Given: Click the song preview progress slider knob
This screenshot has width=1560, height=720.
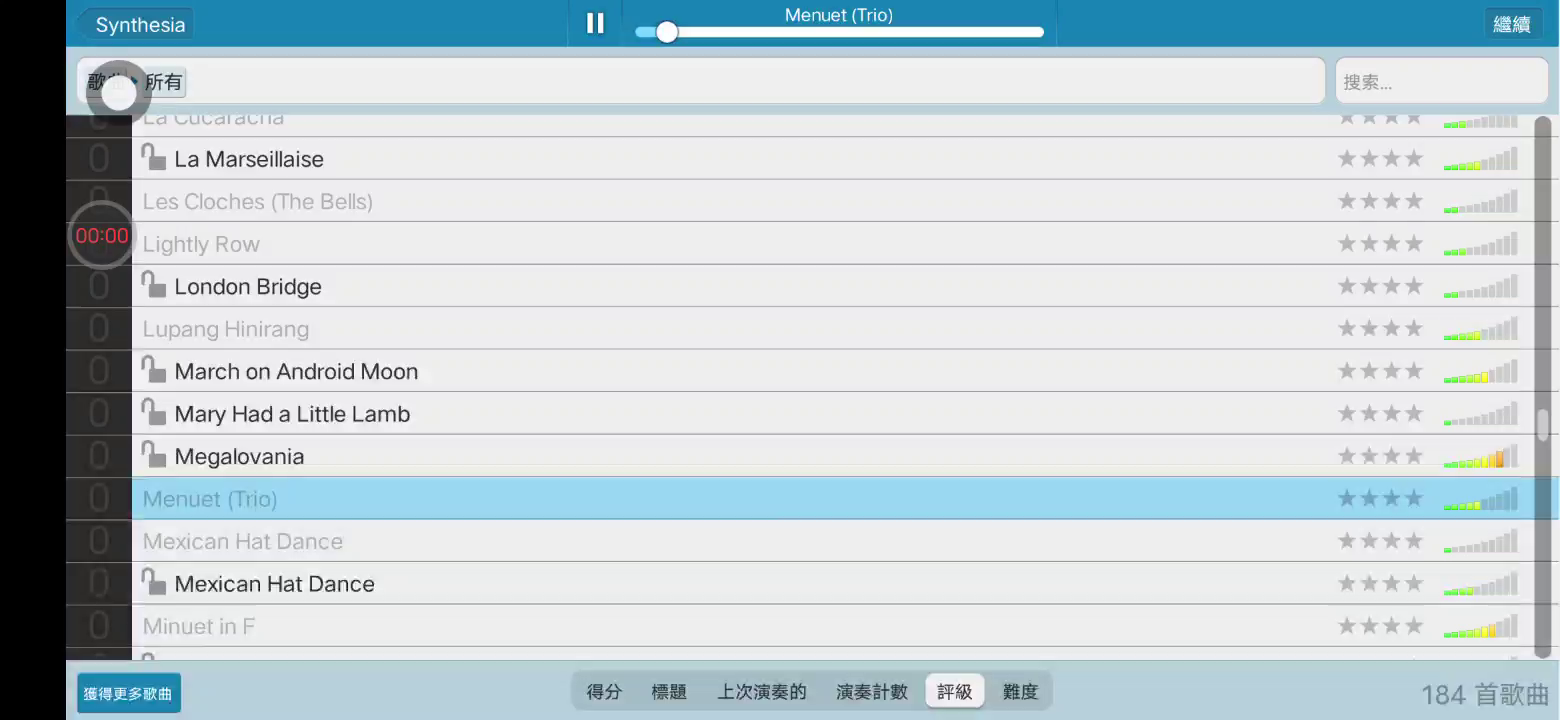Looking at the screenshot, I should point(667,32).
